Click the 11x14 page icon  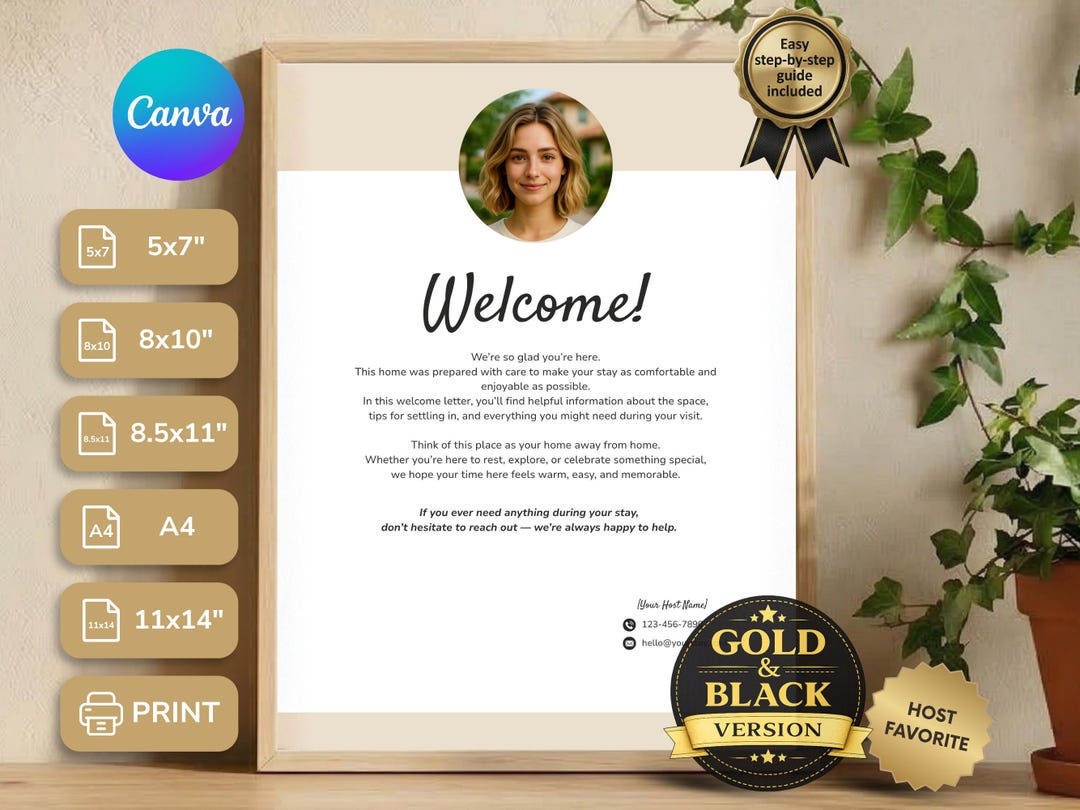101,621
